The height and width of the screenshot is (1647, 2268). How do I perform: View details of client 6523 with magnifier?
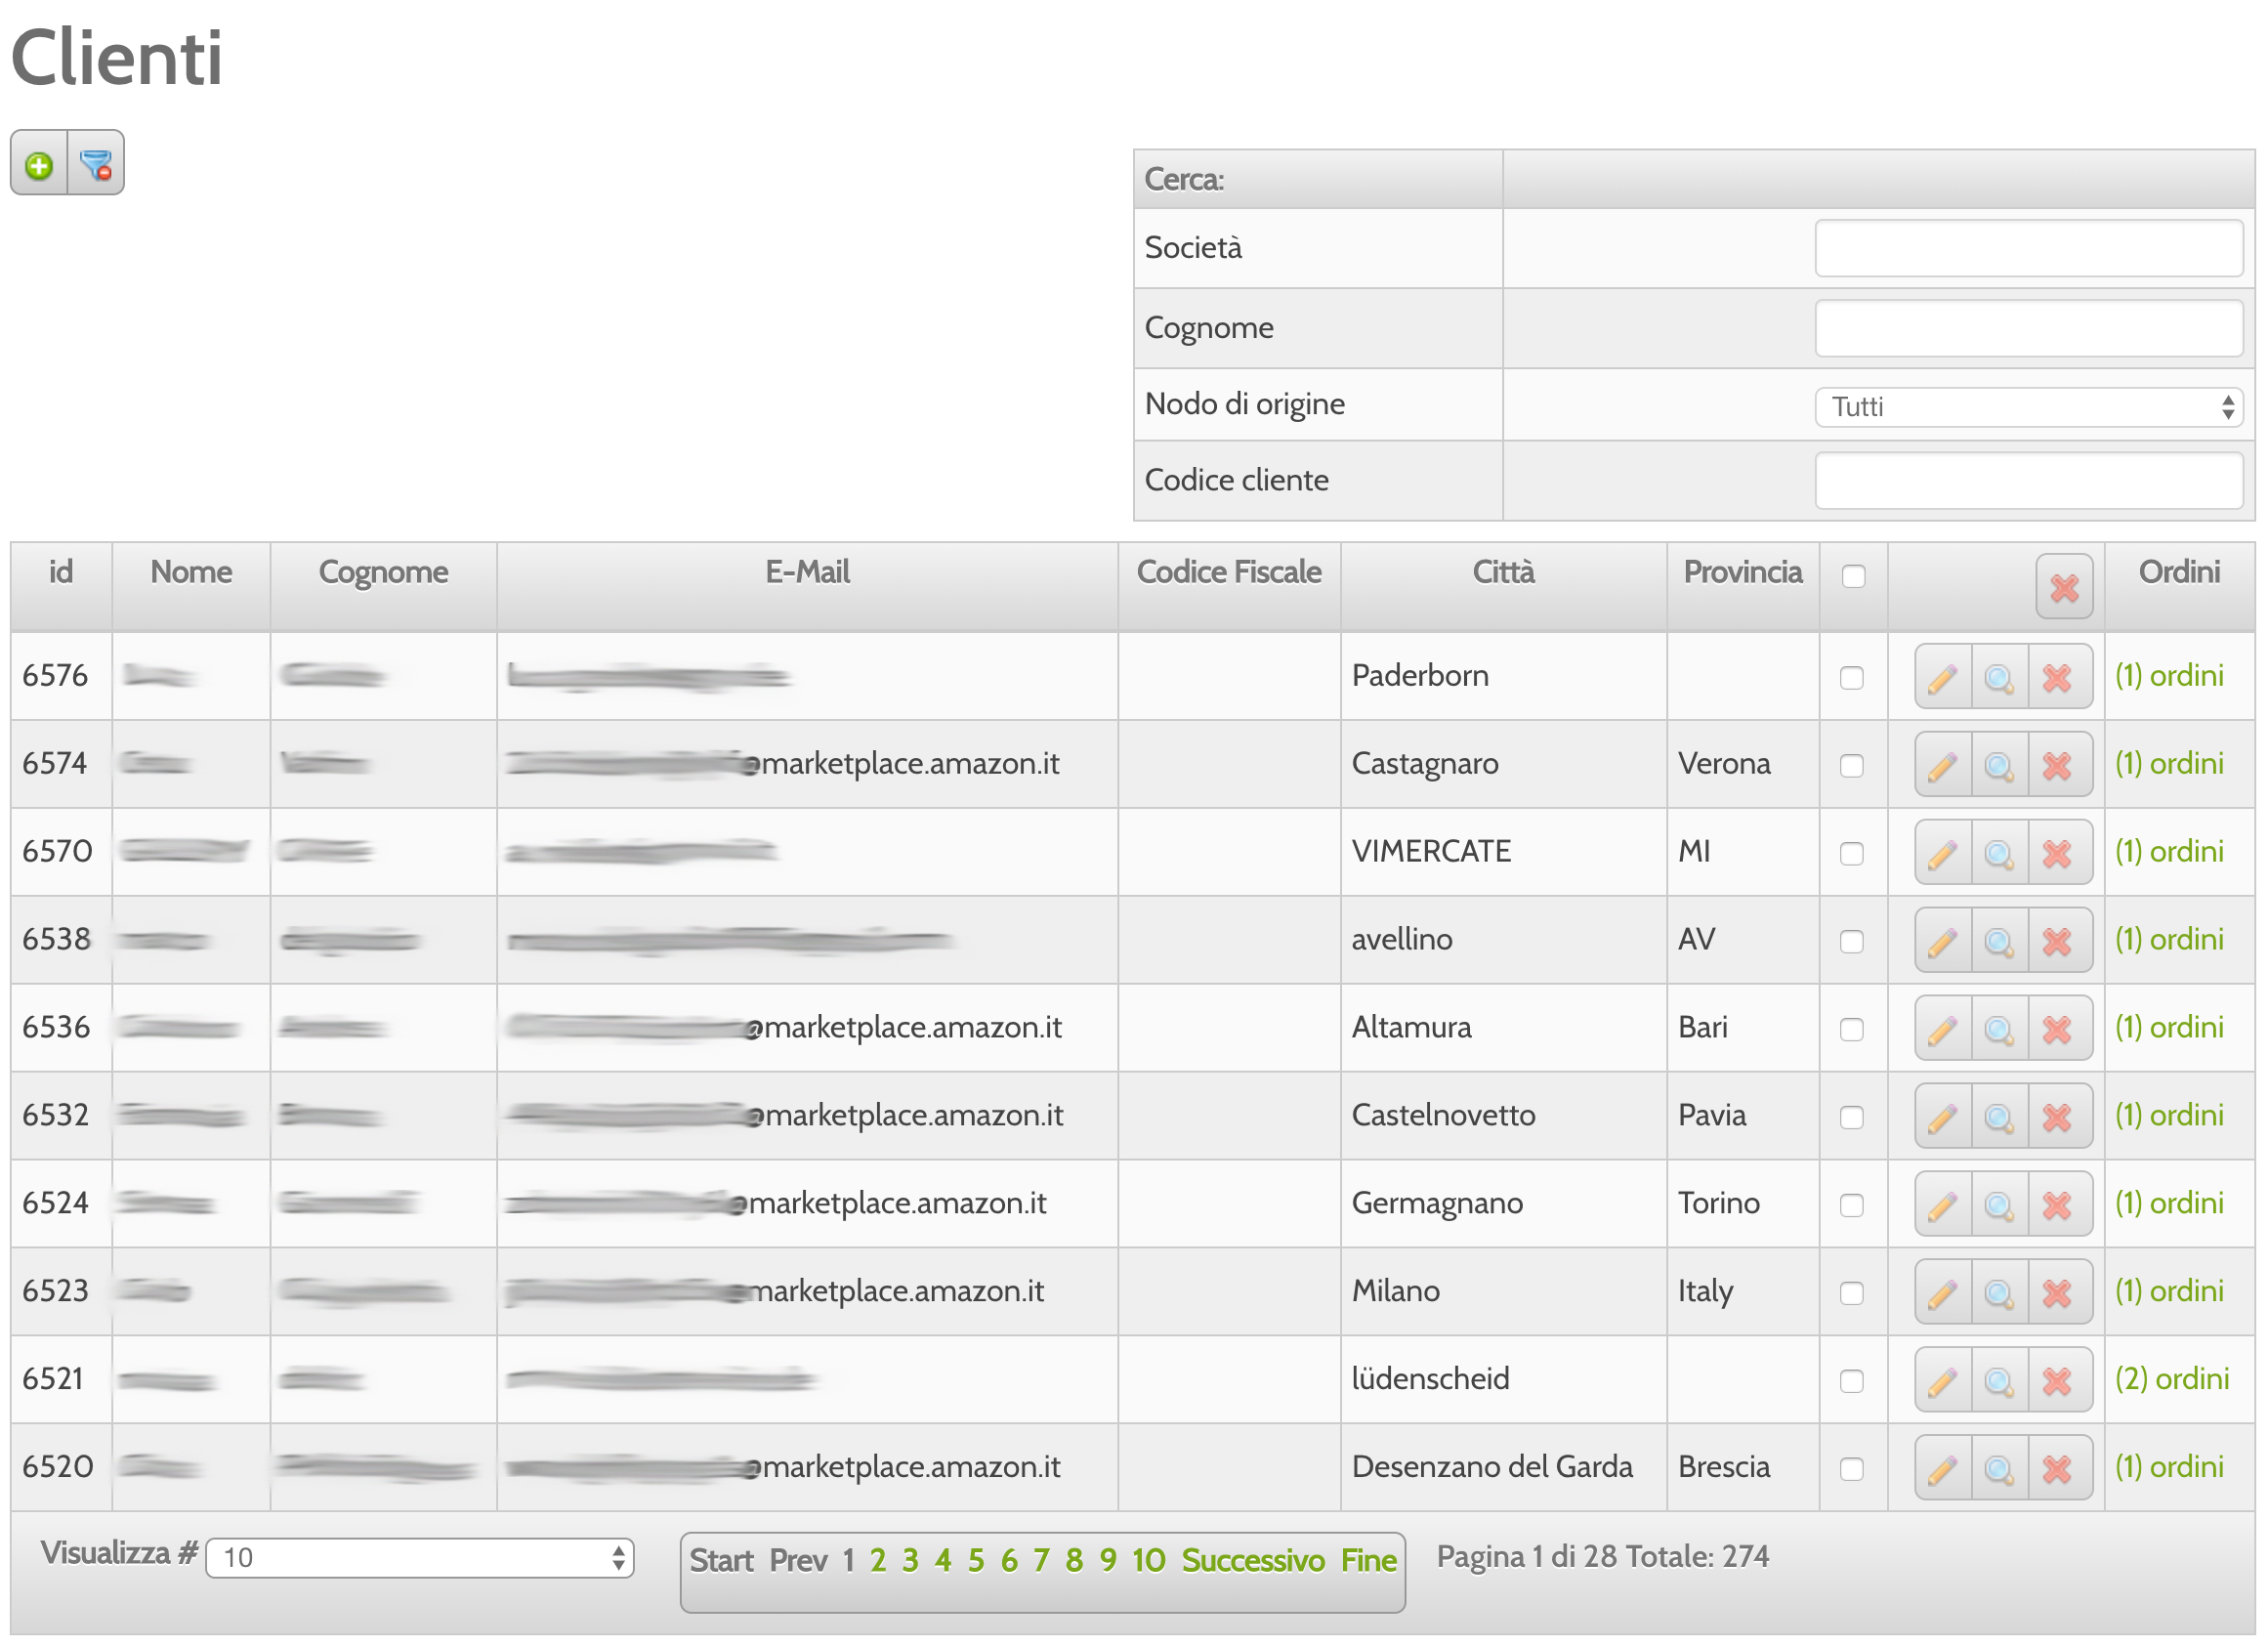pos(2000,1291)
